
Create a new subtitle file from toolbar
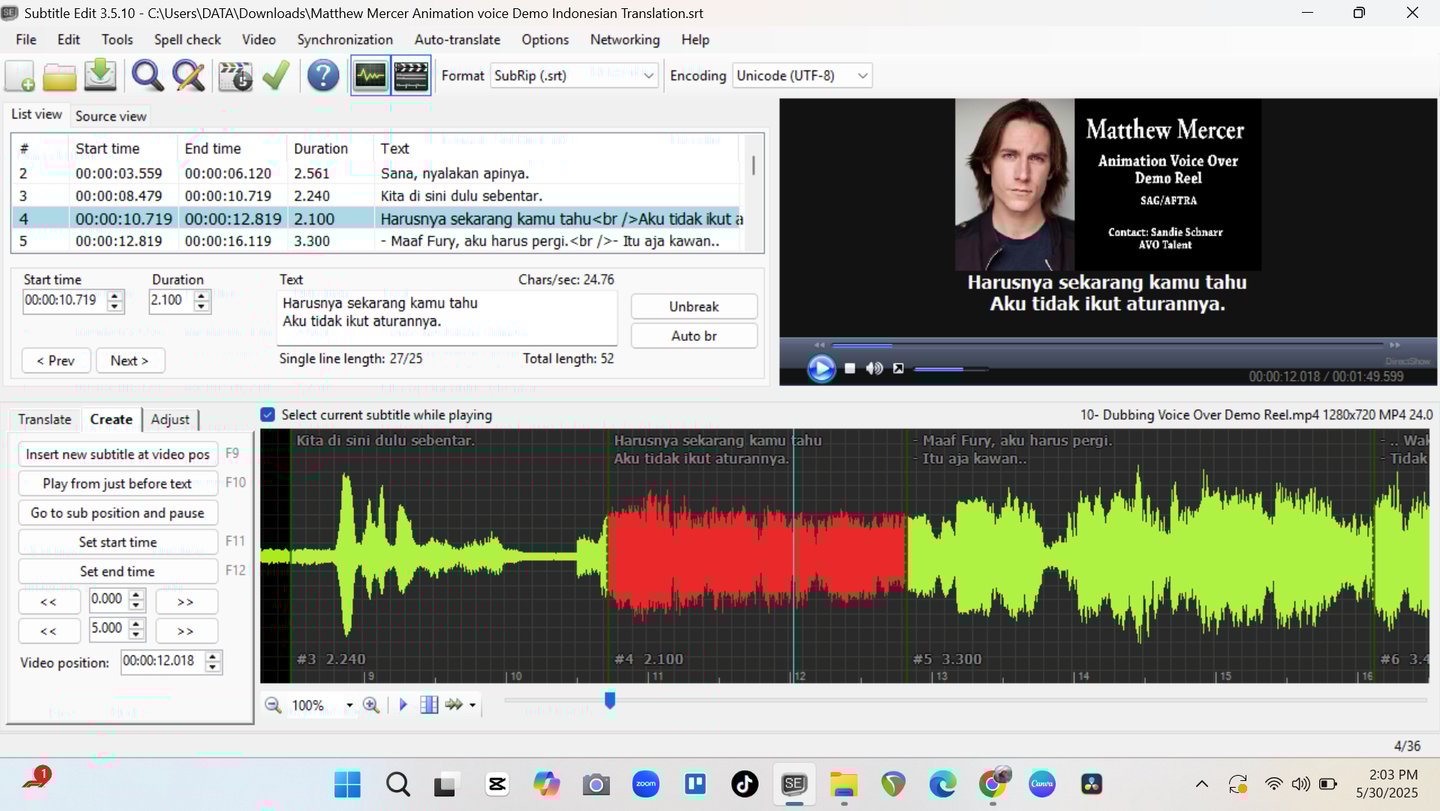[21, 76]
